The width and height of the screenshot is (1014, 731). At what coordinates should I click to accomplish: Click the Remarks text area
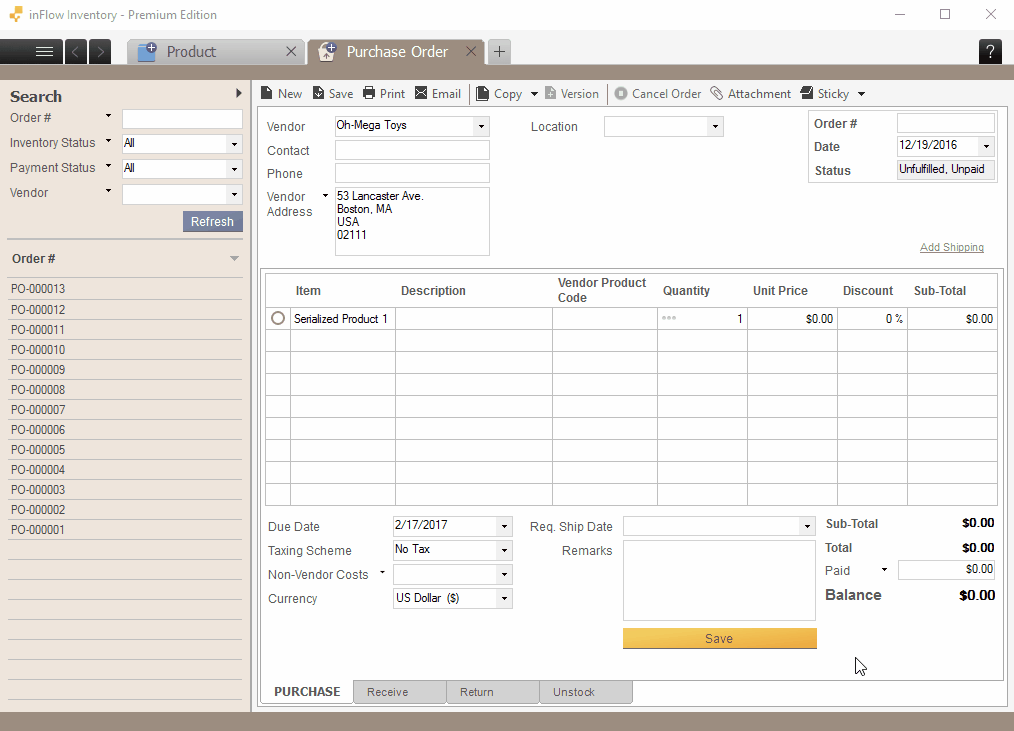pos(719,581)
